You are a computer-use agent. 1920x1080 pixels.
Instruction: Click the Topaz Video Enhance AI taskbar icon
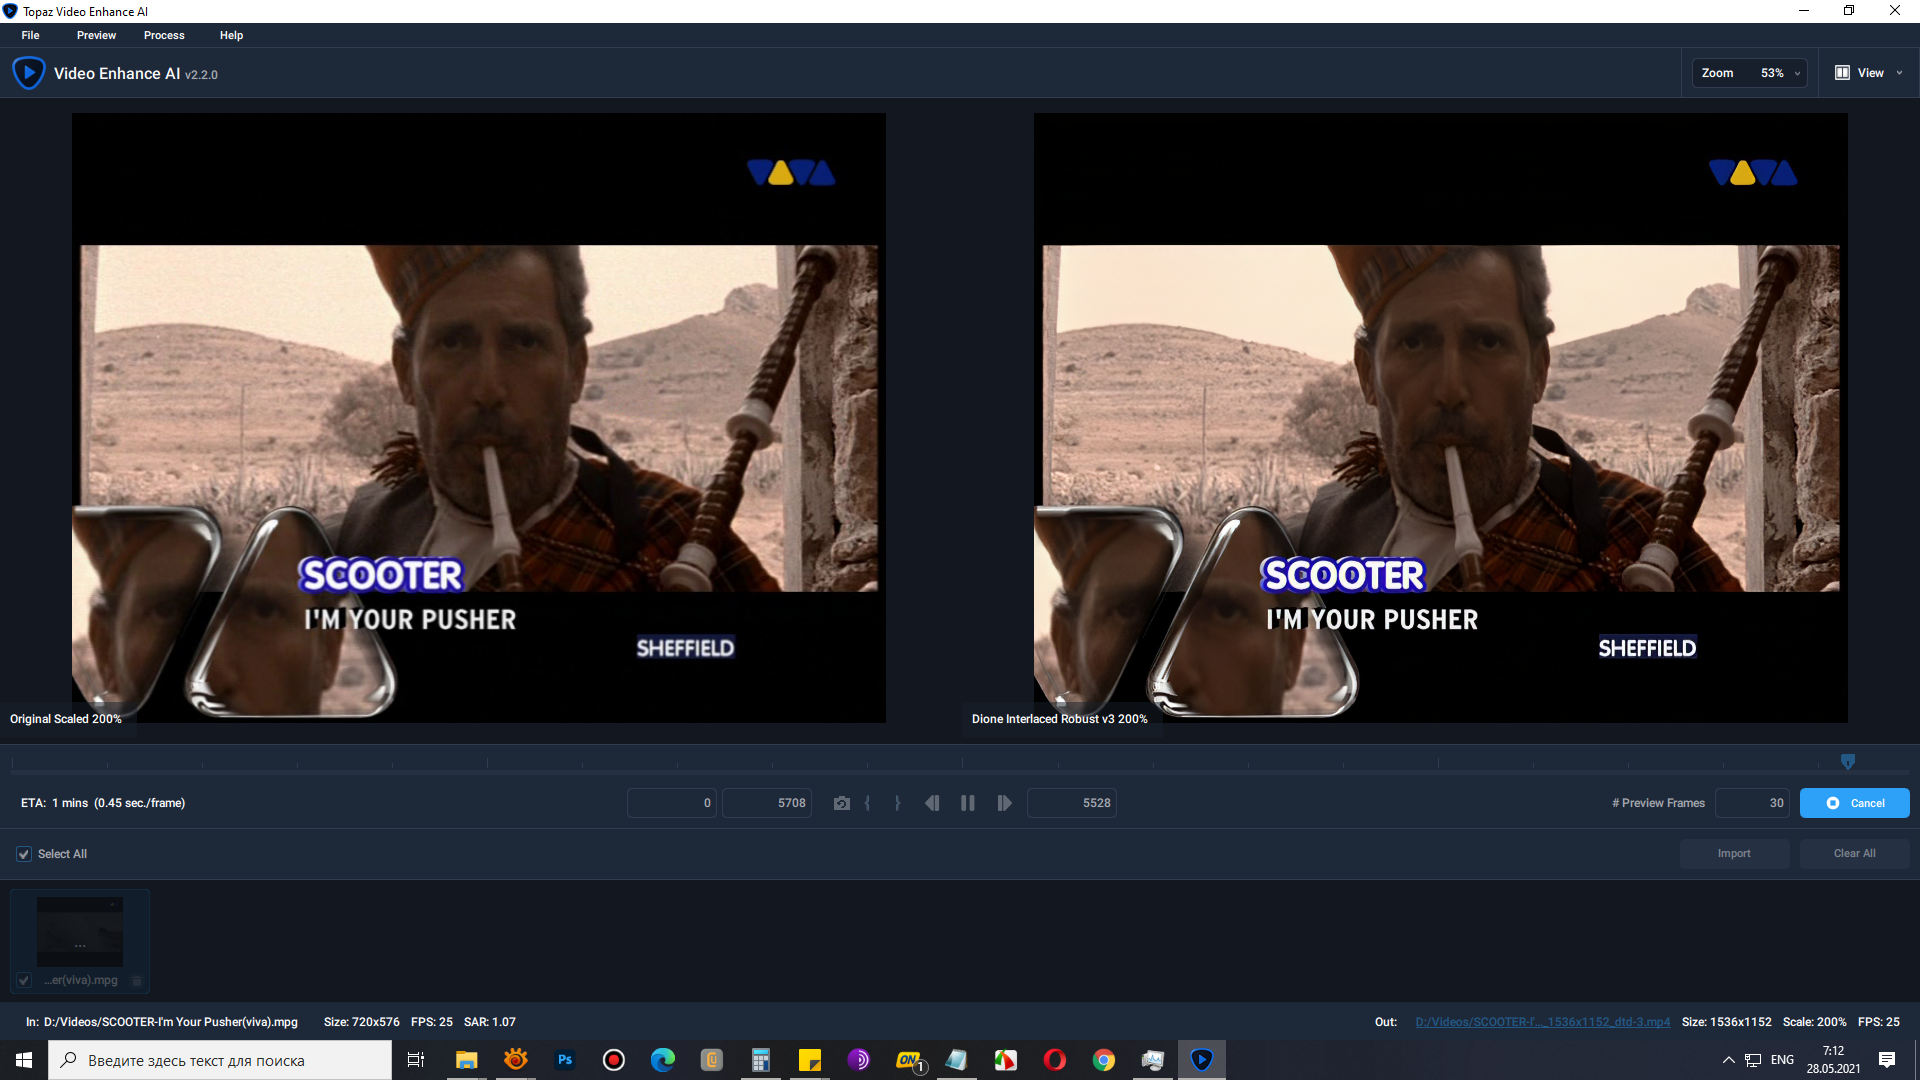pos(1202,1060)
